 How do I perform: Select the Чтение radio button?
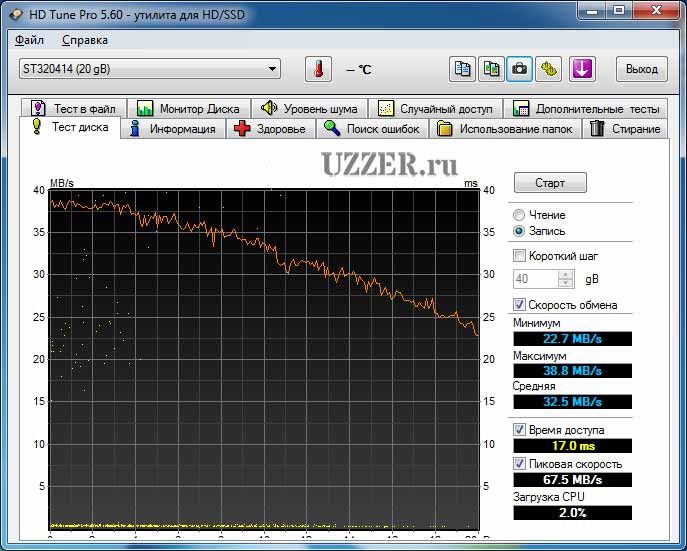(x=519, y=215)
